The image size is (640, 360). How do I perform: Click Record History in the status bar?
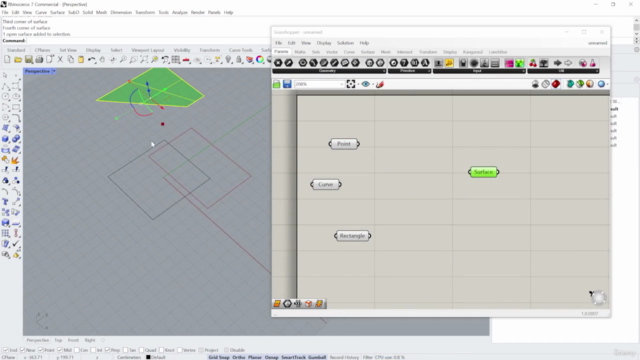344,357
